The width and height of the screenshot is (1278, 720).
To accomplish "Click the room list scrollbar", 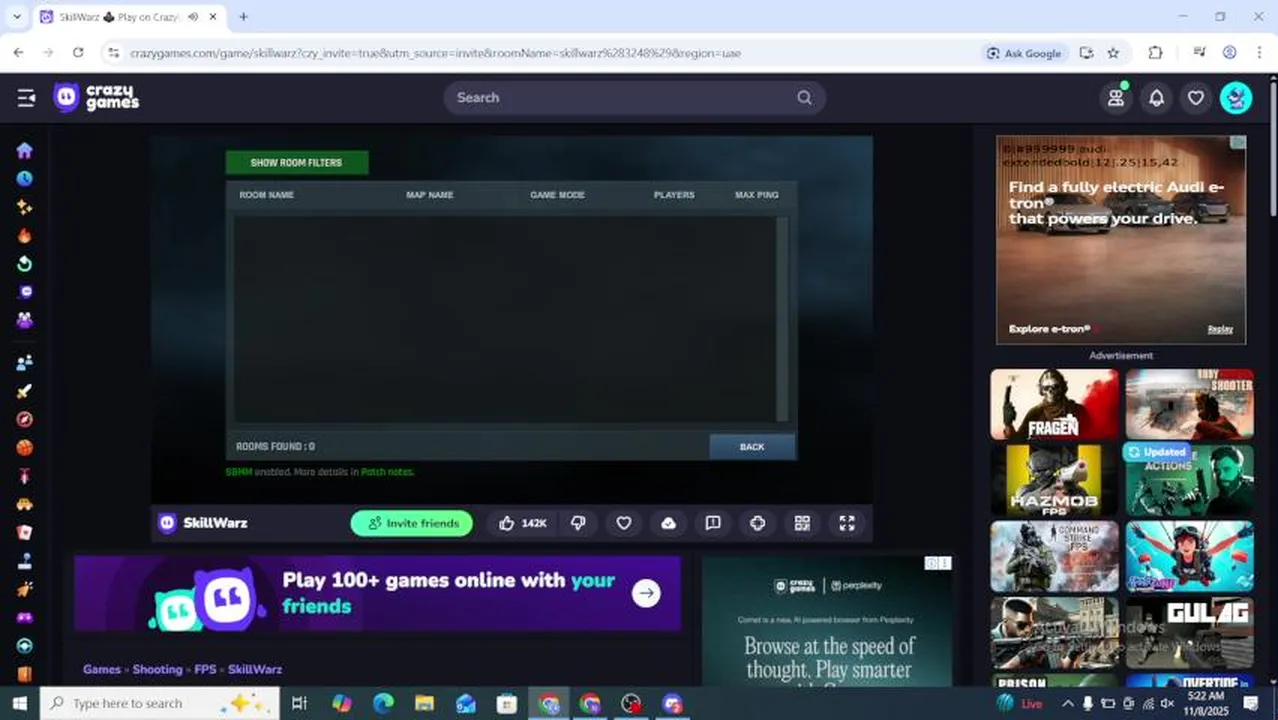I will point(782,319).
